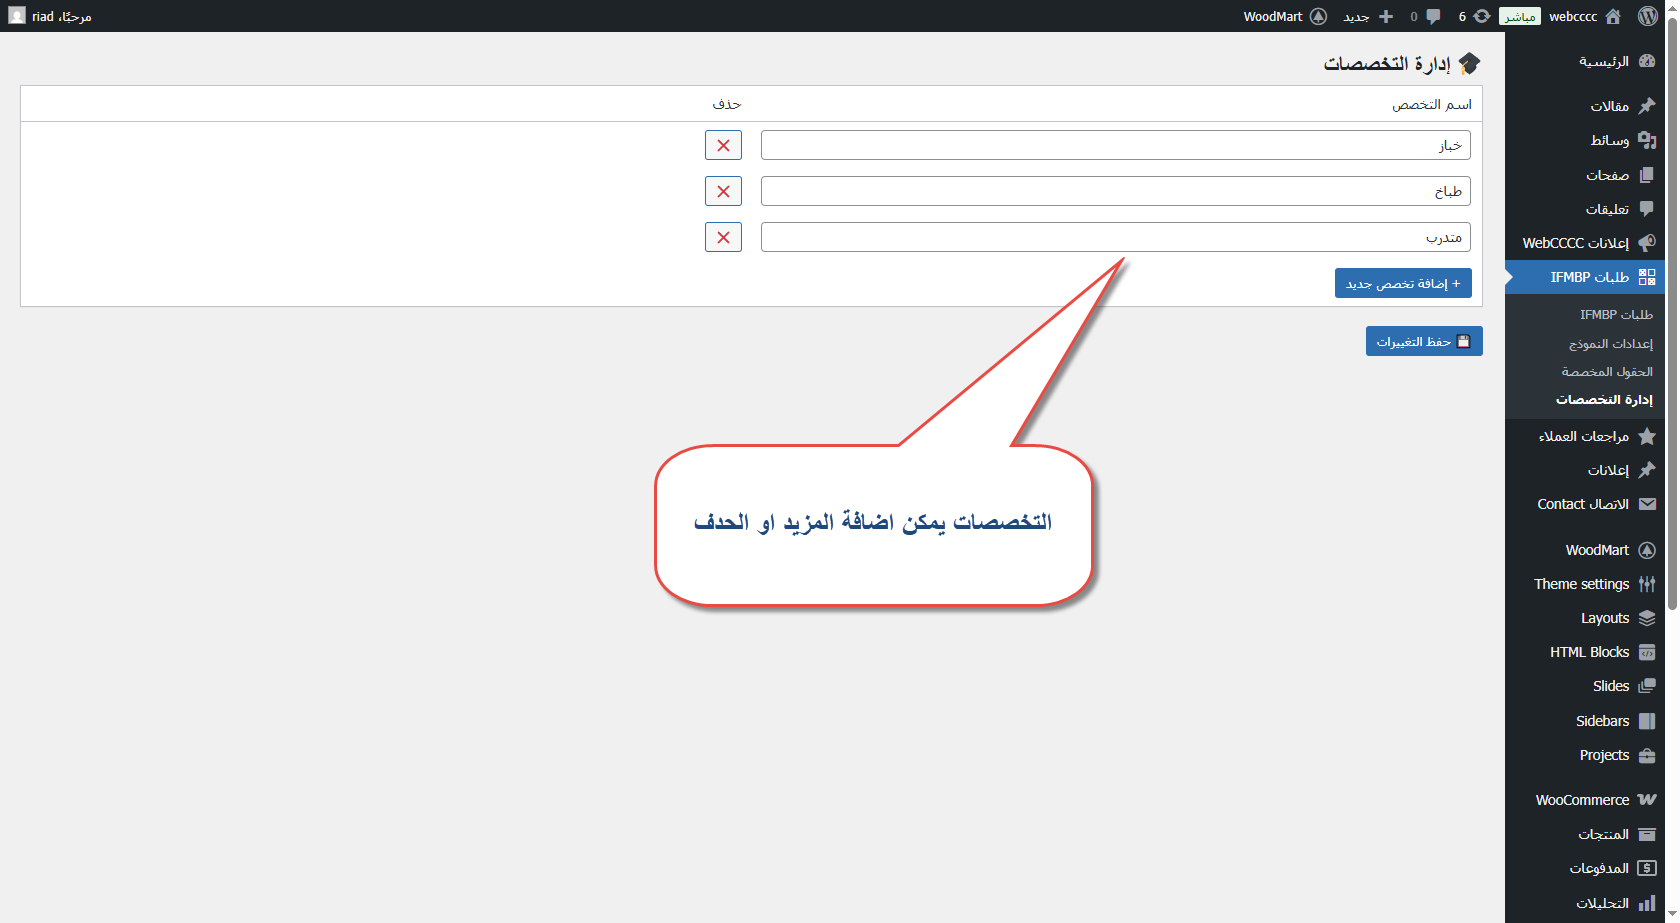The height and width of the screenshot is (923, 1680).
Task: Delete the خباز specialization with its red X
Action: point(723,145)
